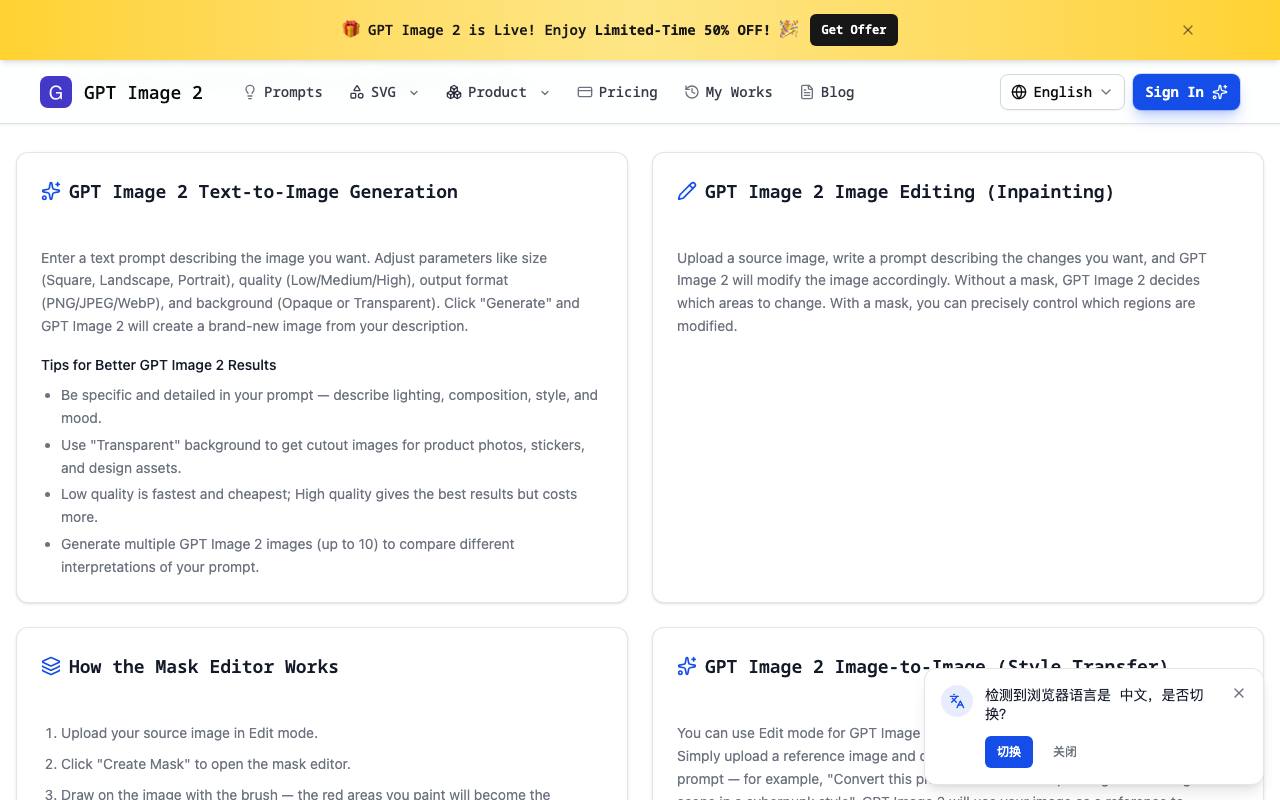Click "检测到浏览器语言是 中文" popup message
Screen dimensions: 1280x800
(x=1094, y=704)
